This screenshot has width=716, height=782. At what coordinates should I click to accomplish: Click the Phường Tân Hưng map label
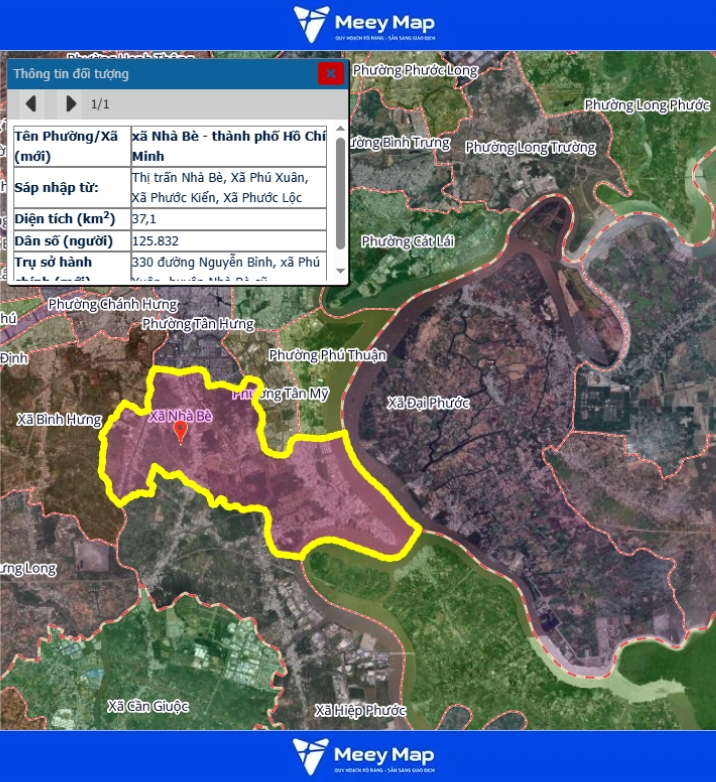(x=198, y=324)
